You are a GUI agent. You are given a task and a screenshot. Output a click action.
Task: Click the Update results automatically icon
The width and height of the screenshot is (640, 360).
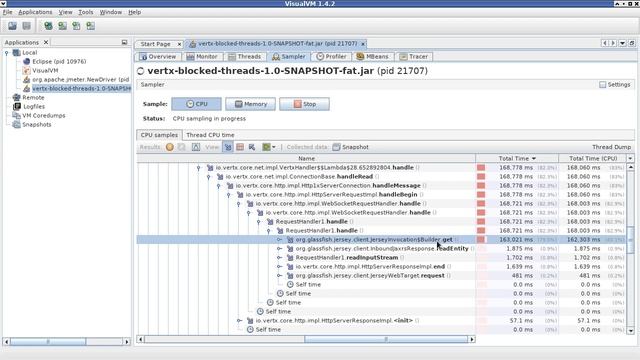(x=170, y=147)
